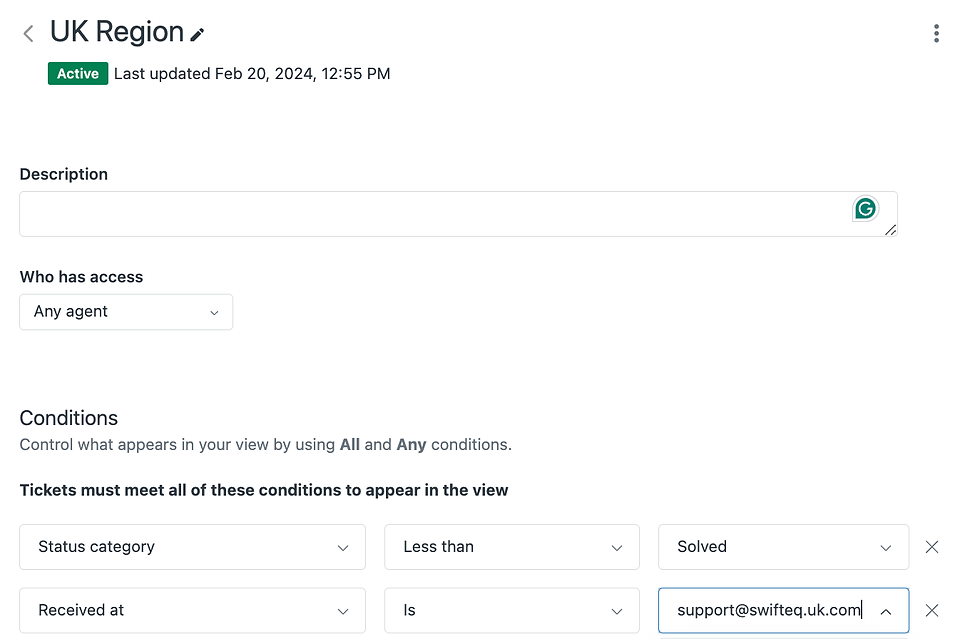The image size is (980, 639).
Task: Click the Grammarly icon in Description field
Action: (x=864, y=208)
